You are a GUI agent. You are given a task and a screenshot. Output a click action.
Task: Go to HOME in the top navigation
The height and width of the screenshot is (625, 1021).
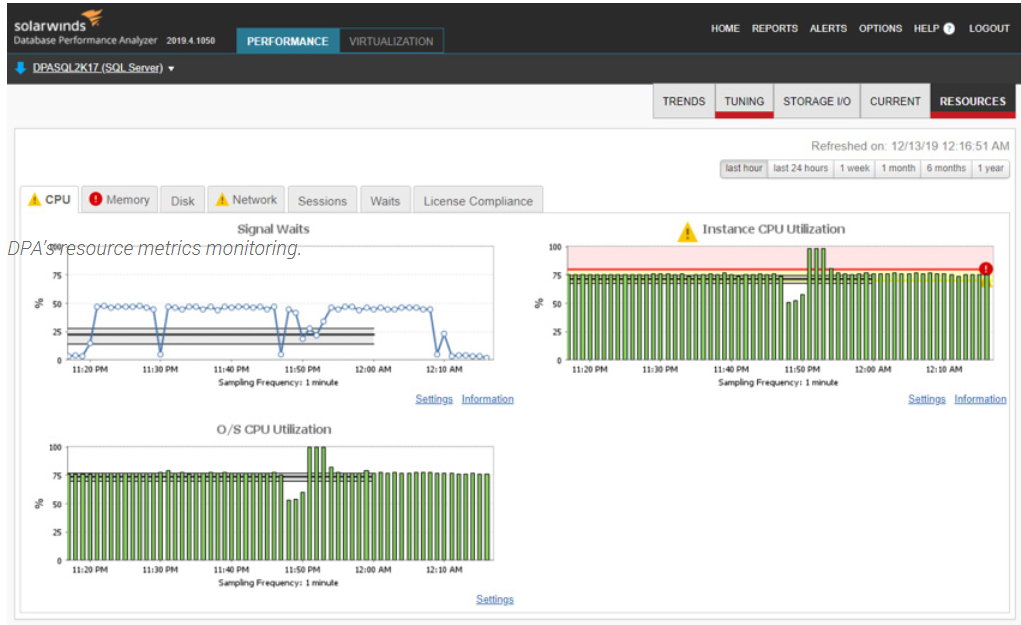tap(725, 29)
